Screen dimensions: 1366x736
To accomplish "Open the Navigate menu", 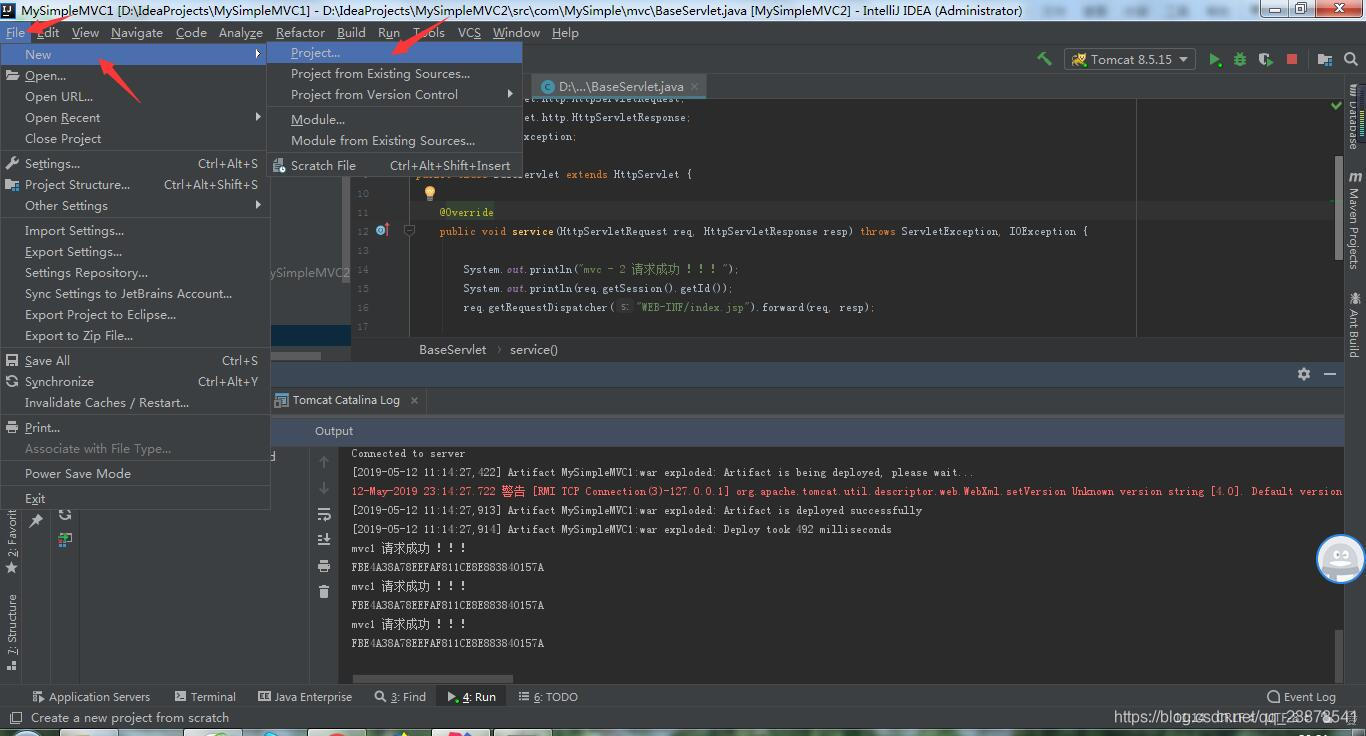I will coord(137,32).
